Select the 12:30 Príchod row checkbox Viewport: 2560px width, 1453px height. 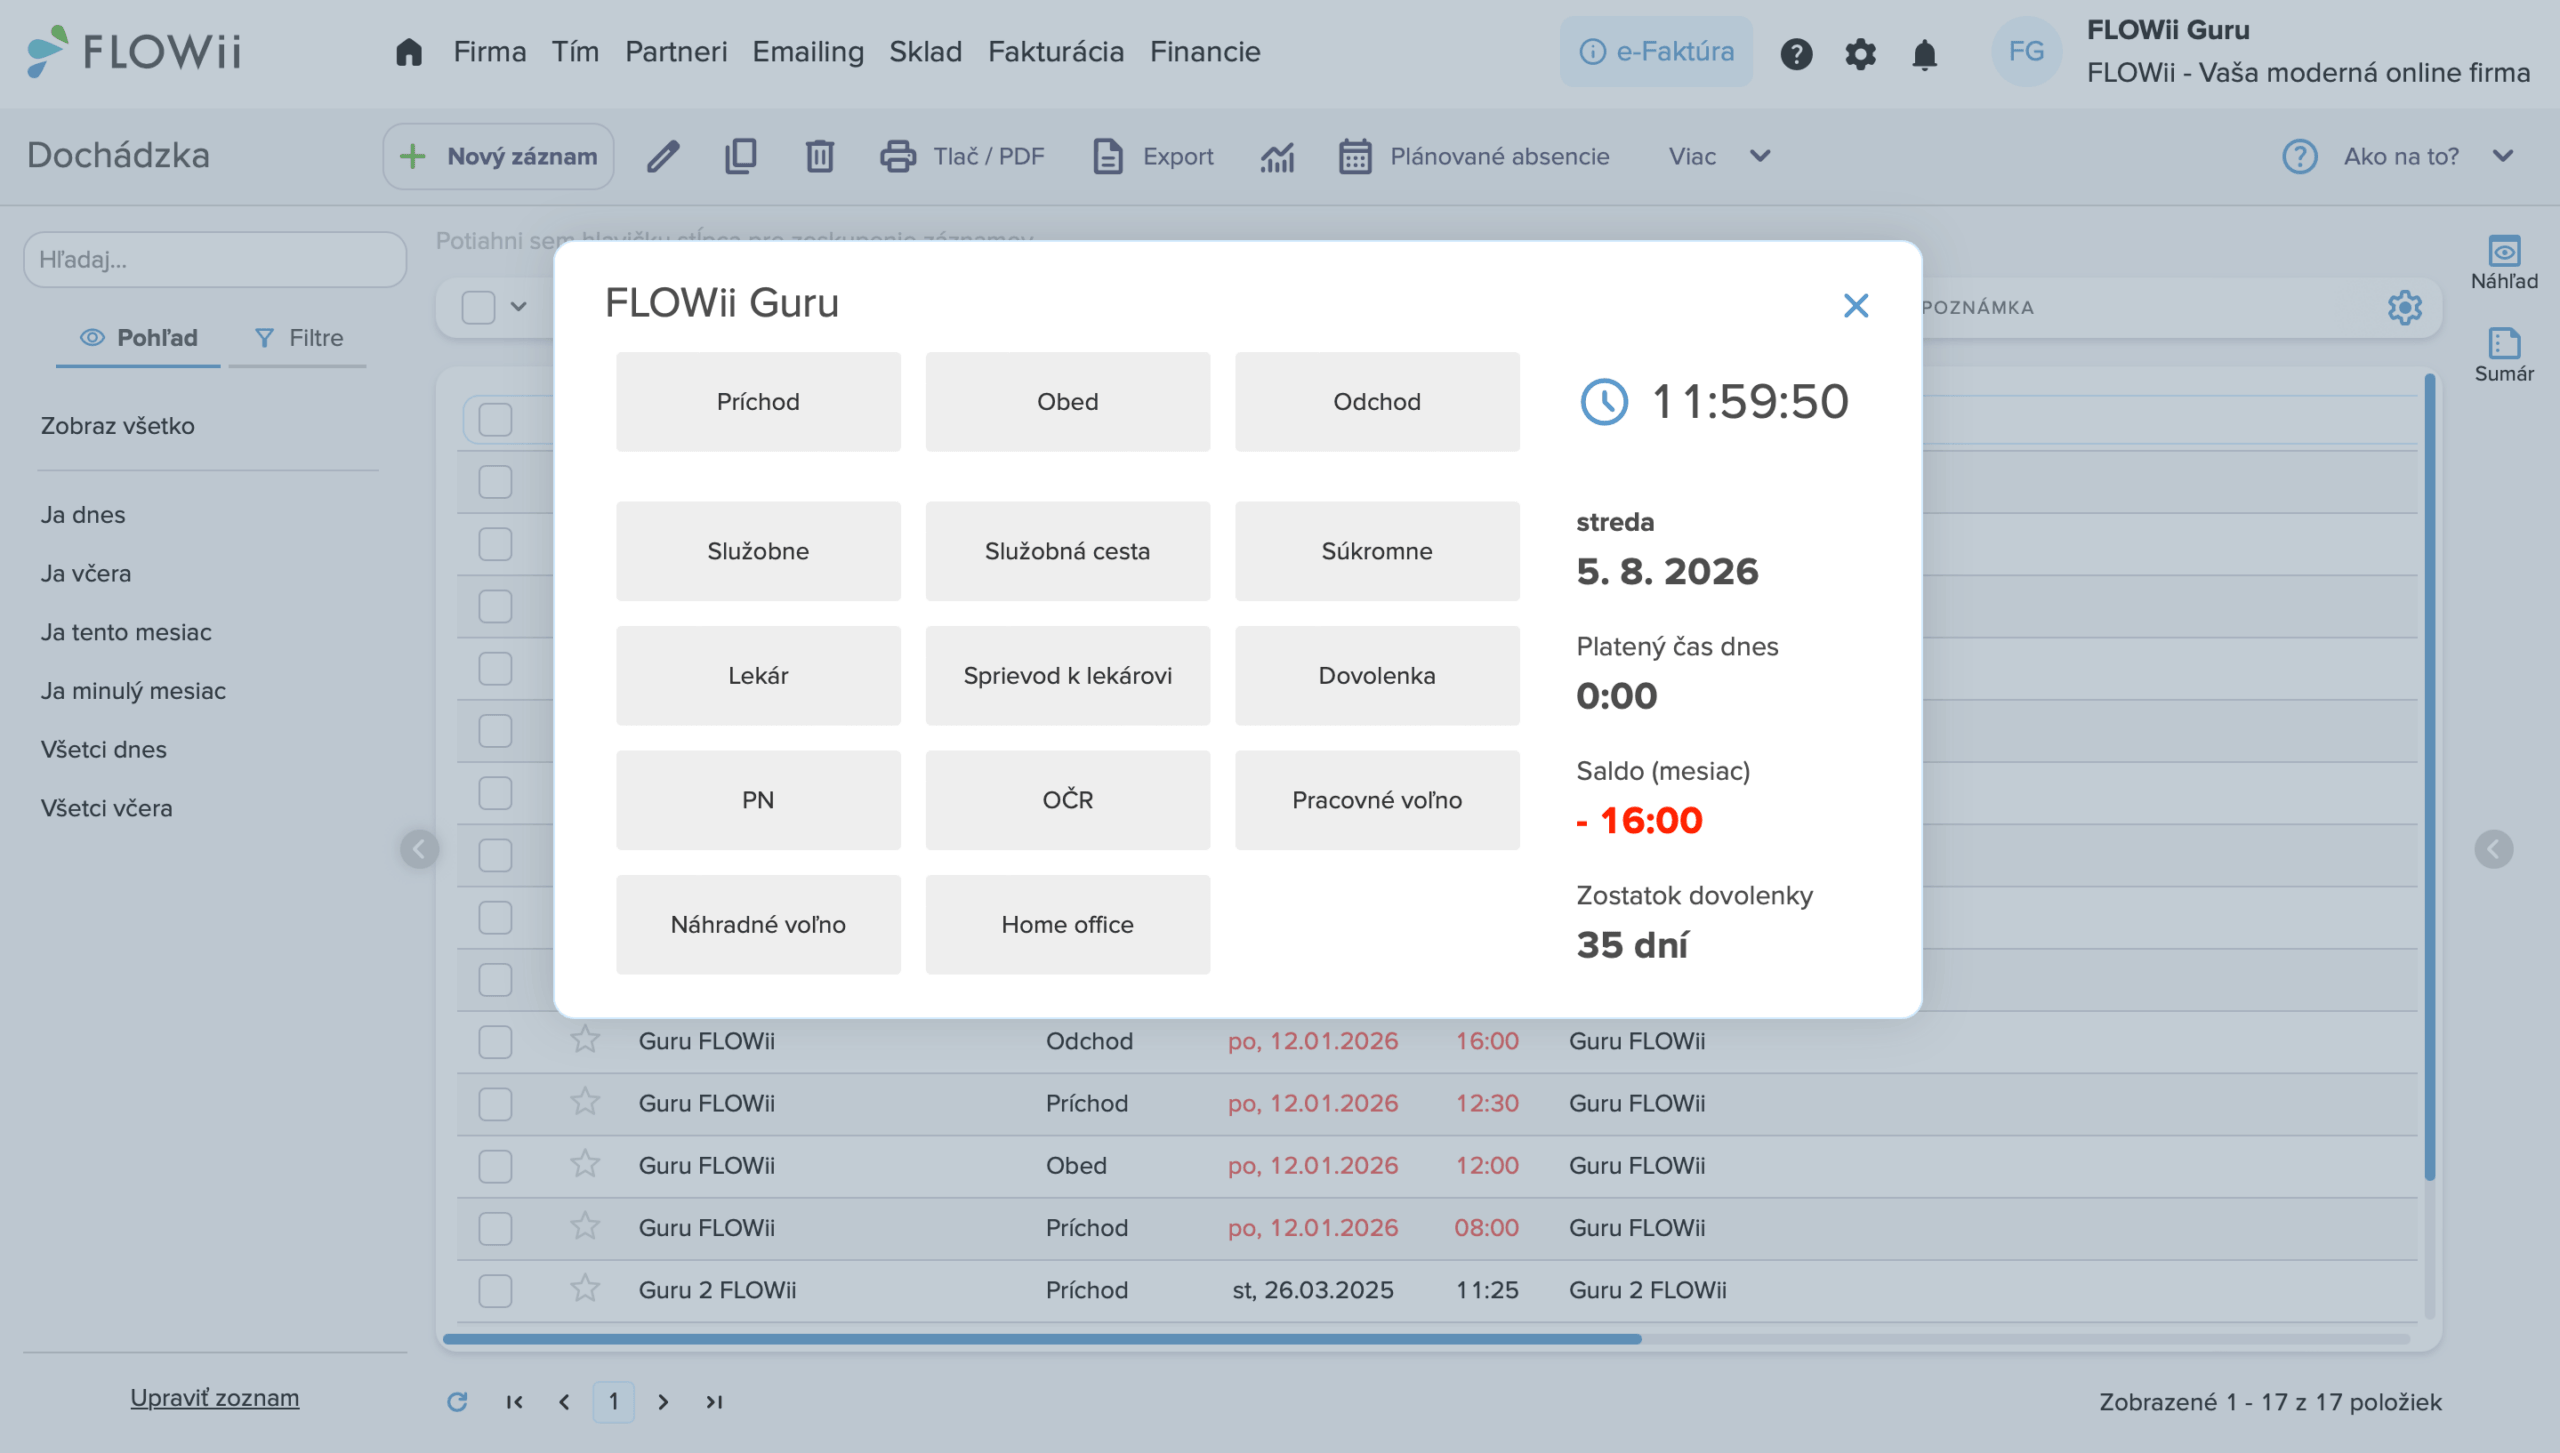pyautogui.click(x=495, y=1104)
